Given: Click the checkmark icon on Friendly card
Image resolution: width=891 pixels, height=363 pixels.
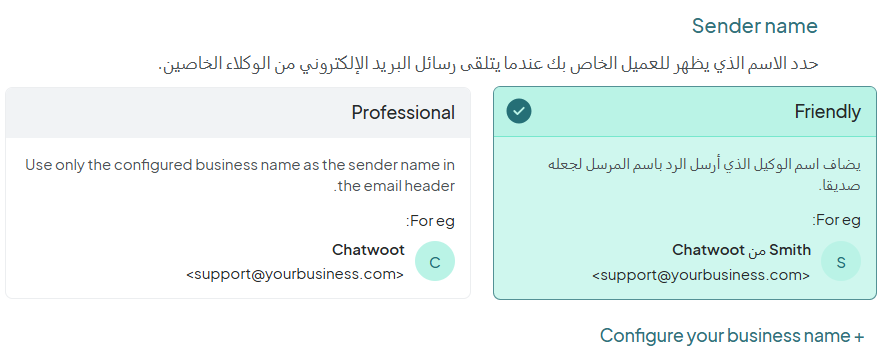Looking at the screenshot, I should pos(519,111).
